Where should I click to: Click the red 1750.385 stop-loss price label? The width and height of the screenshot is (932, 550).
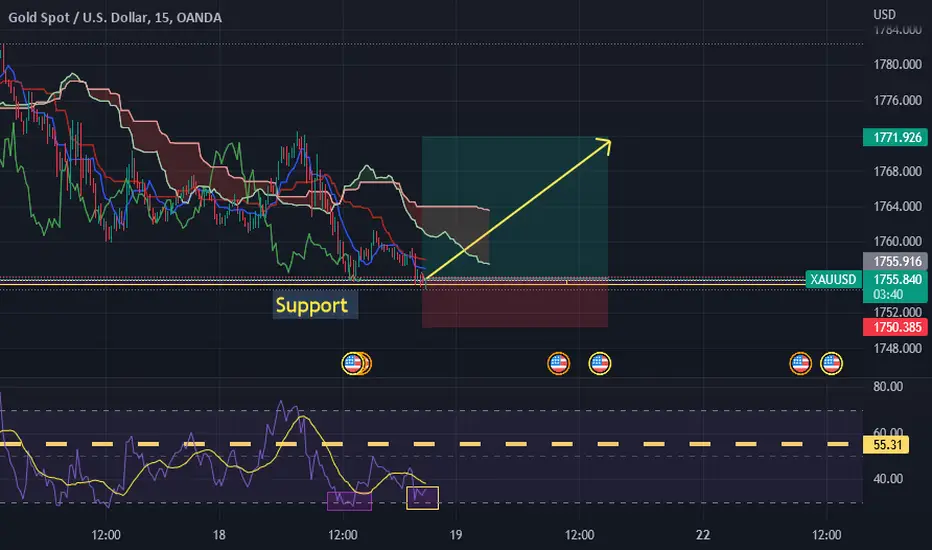(895, 327)
